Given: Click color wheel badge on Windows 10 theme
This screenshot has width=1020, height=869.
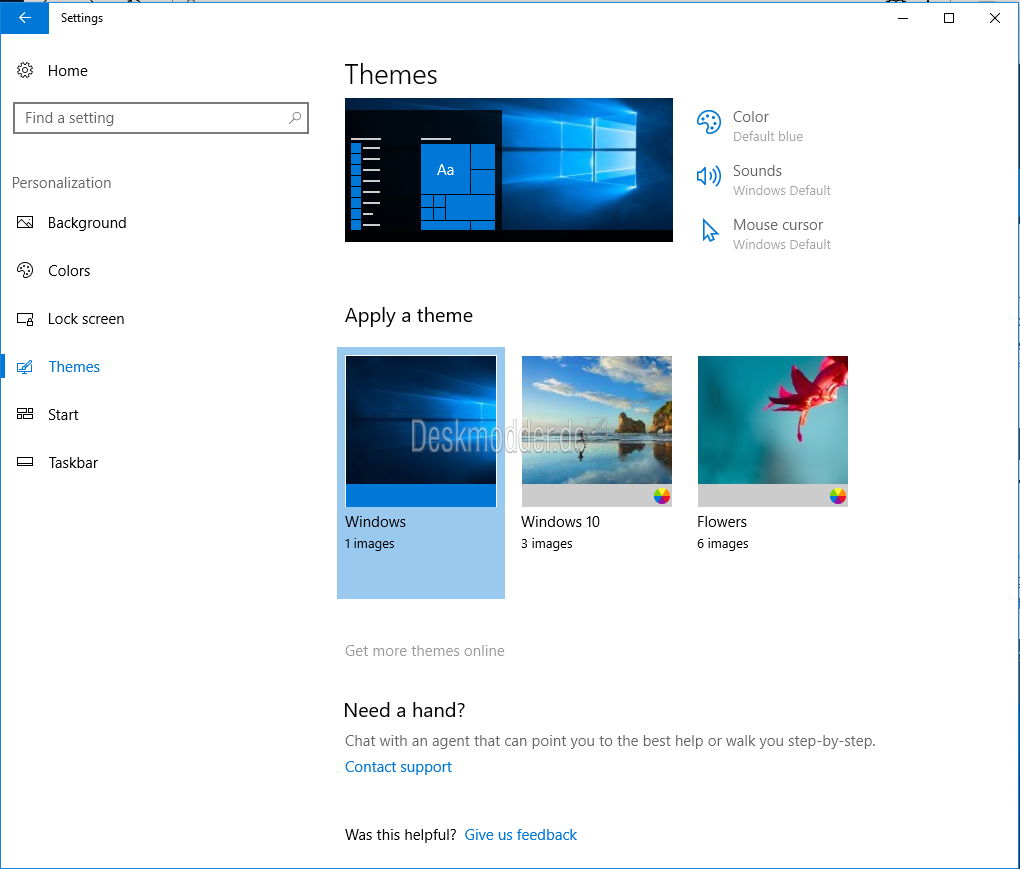Looking at the screenshot, I should (x=662, y=496).
